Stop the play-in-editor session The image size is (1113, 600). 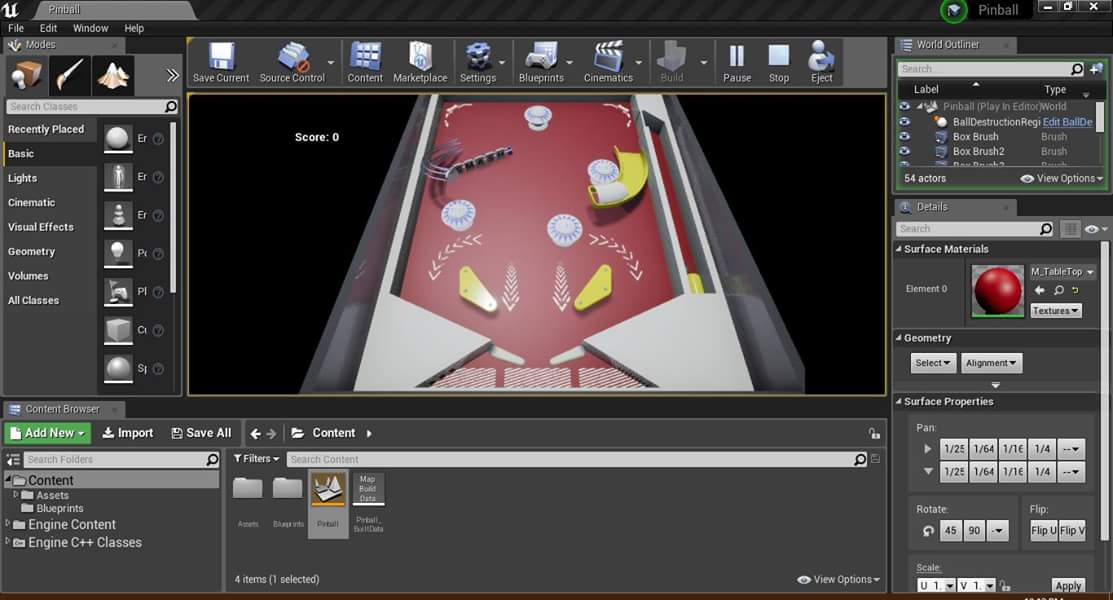(x=779, y=62)
